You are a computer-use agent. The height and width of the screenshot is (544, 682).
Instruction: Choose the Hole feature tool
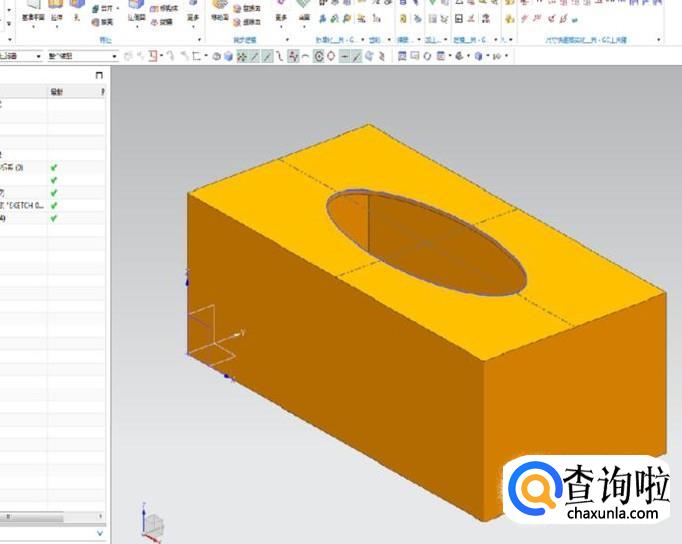(x=78, y=12)
